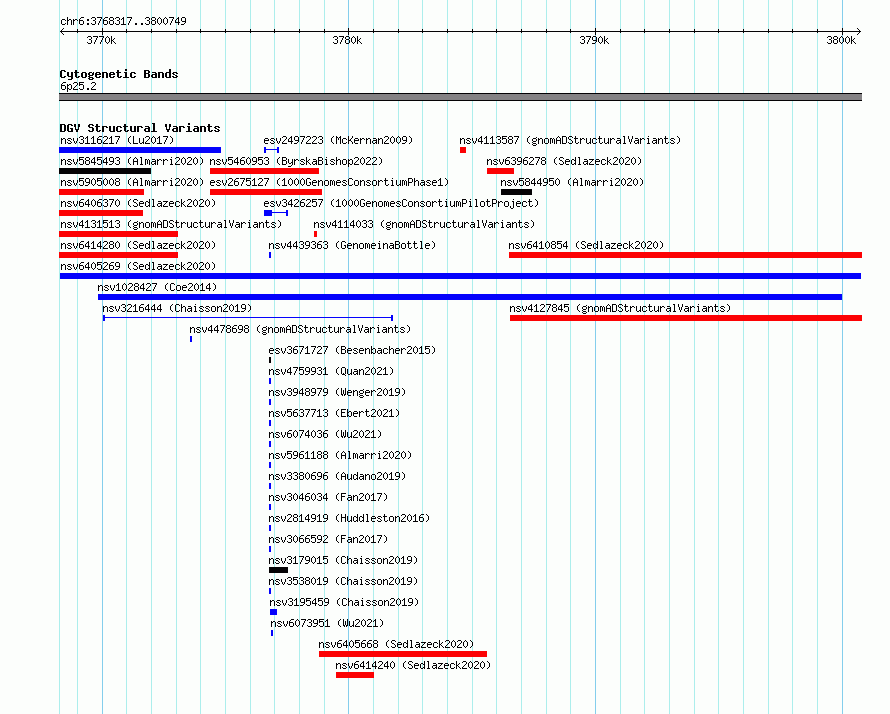
Task: Click nsv4478698 (gnomADStructuralVariants) label
Action: [x=300, y=329]
